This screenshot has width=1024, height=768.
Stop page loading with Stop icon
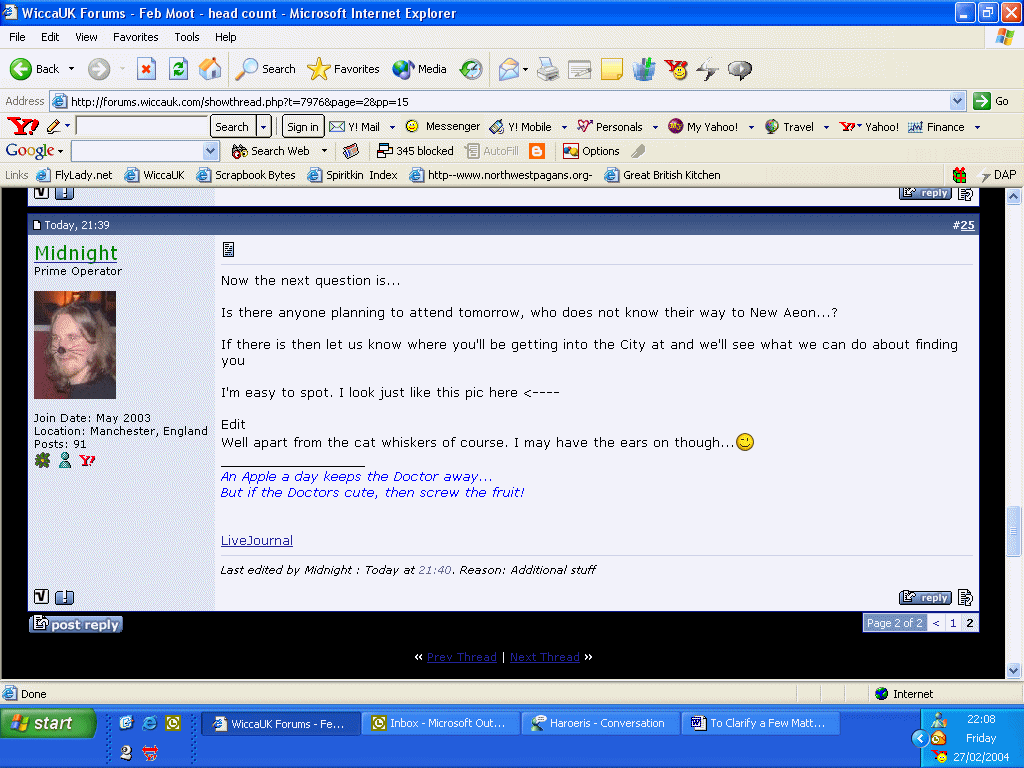tap(146, 69)
